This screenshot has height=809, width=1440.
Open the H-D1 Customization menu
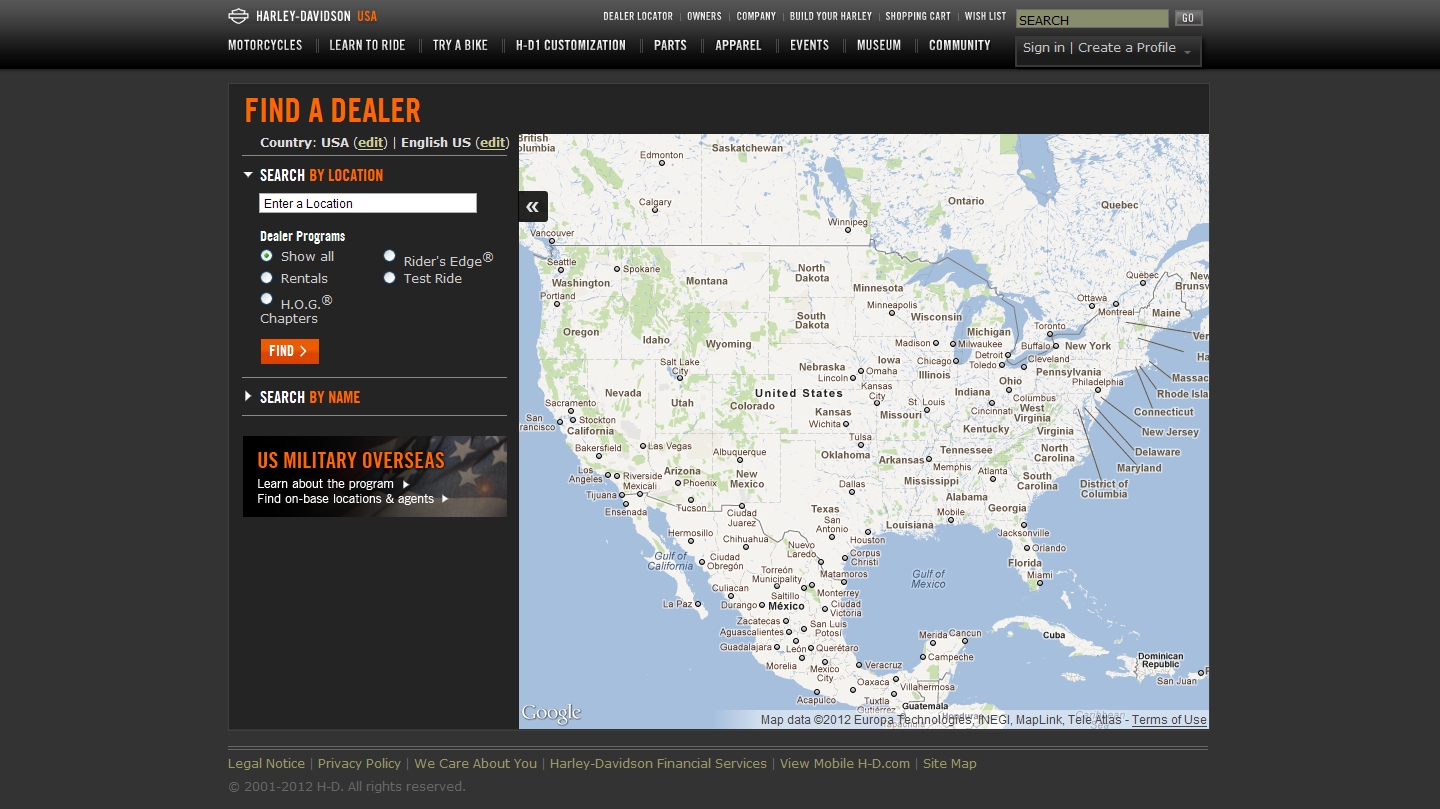click(571, 45)
